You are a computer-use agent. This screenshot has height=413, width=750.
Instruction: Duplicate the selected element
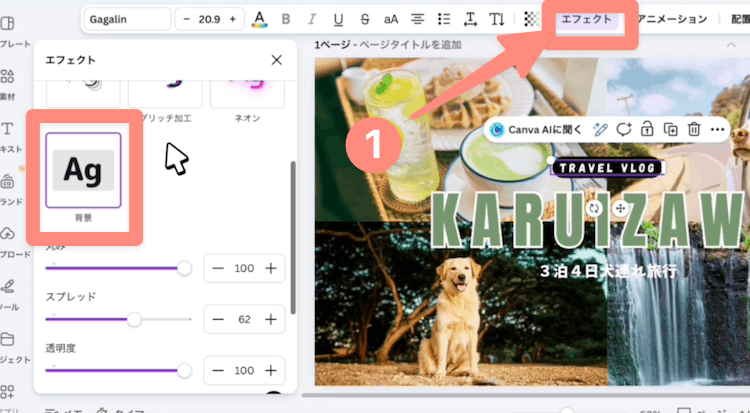(x=671, y=130)
